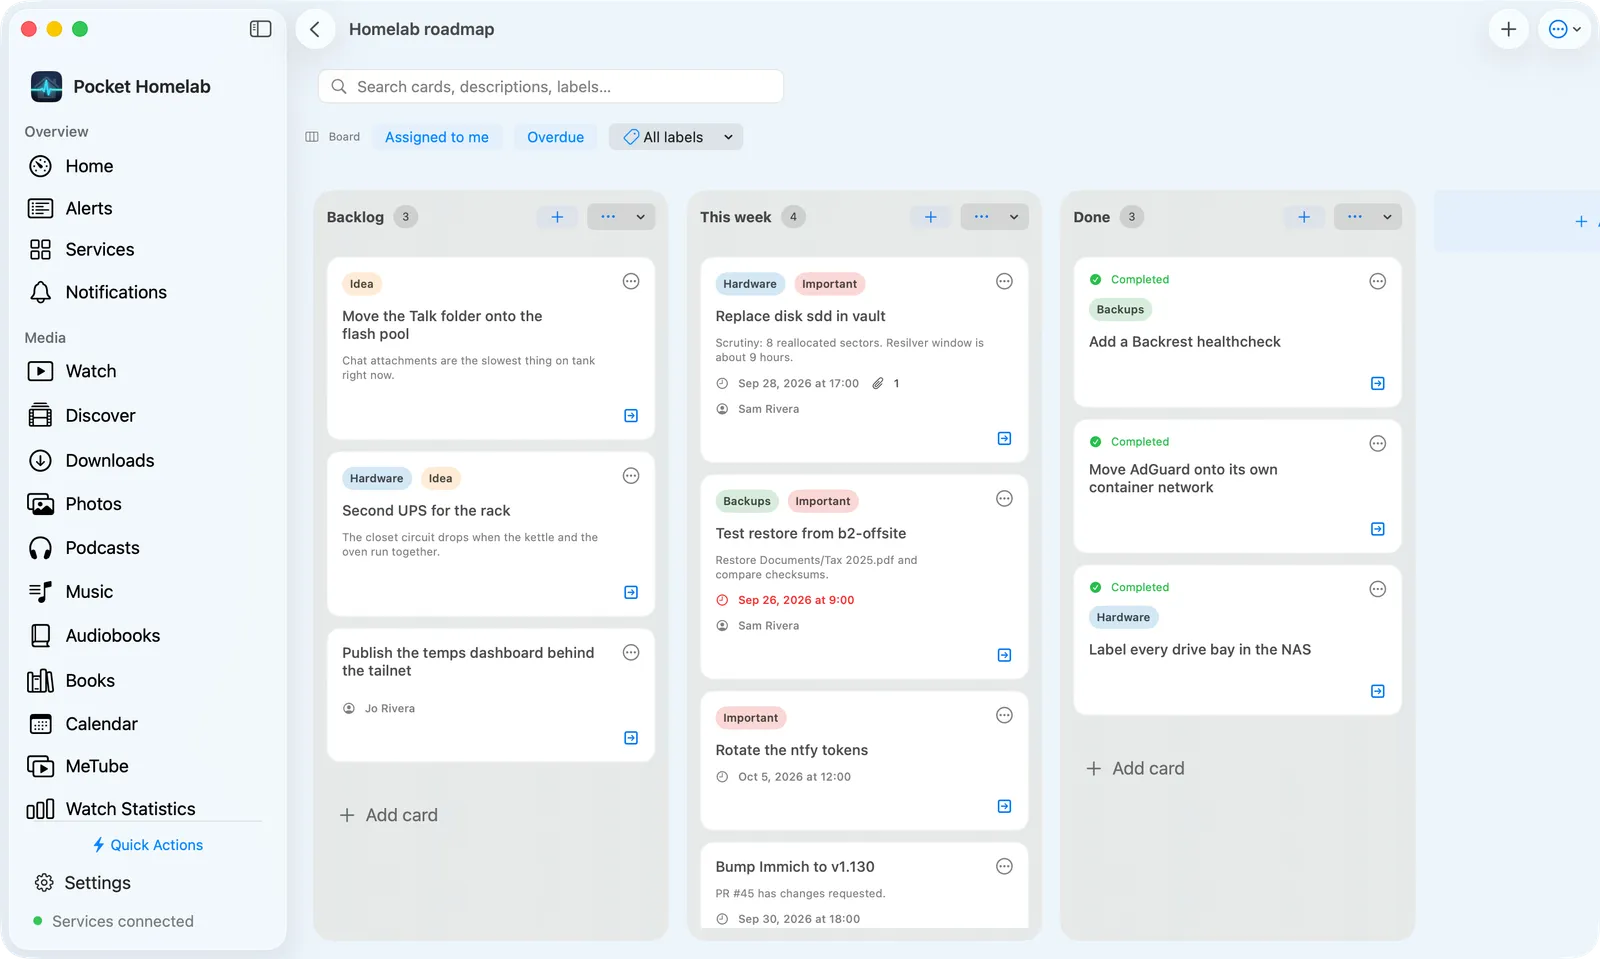Click the Music note icon
The image size is (1600, 959).
(x=40, y=592)
